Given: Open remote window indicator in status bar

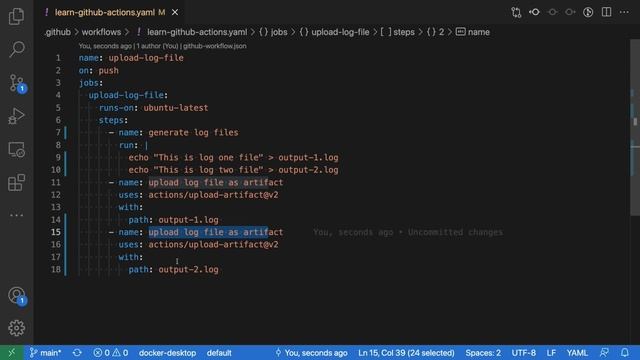Looking at the screenshot, I should 11,353.
